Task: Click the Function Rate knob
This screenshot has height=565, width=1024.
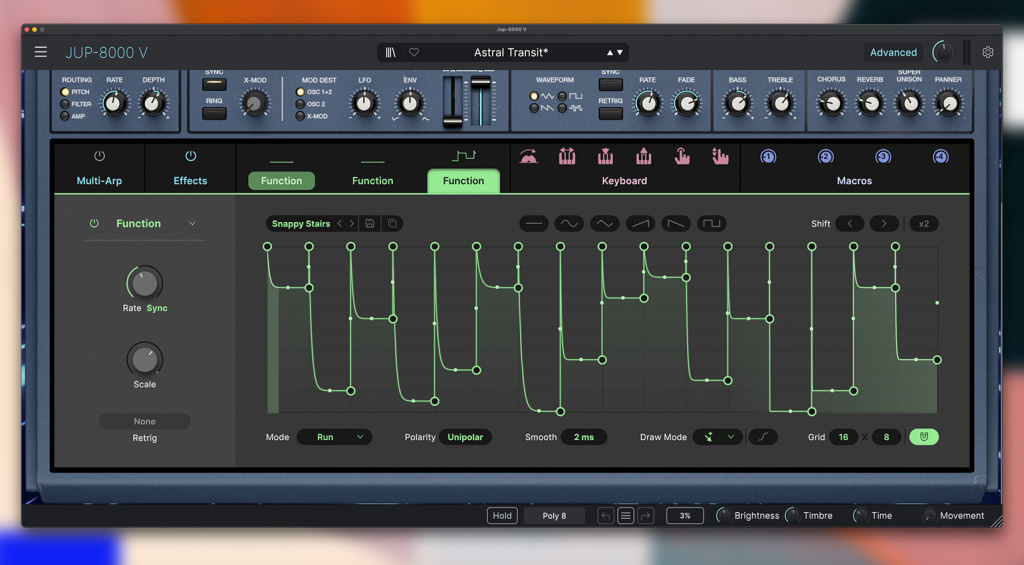Action: [144, 283]
